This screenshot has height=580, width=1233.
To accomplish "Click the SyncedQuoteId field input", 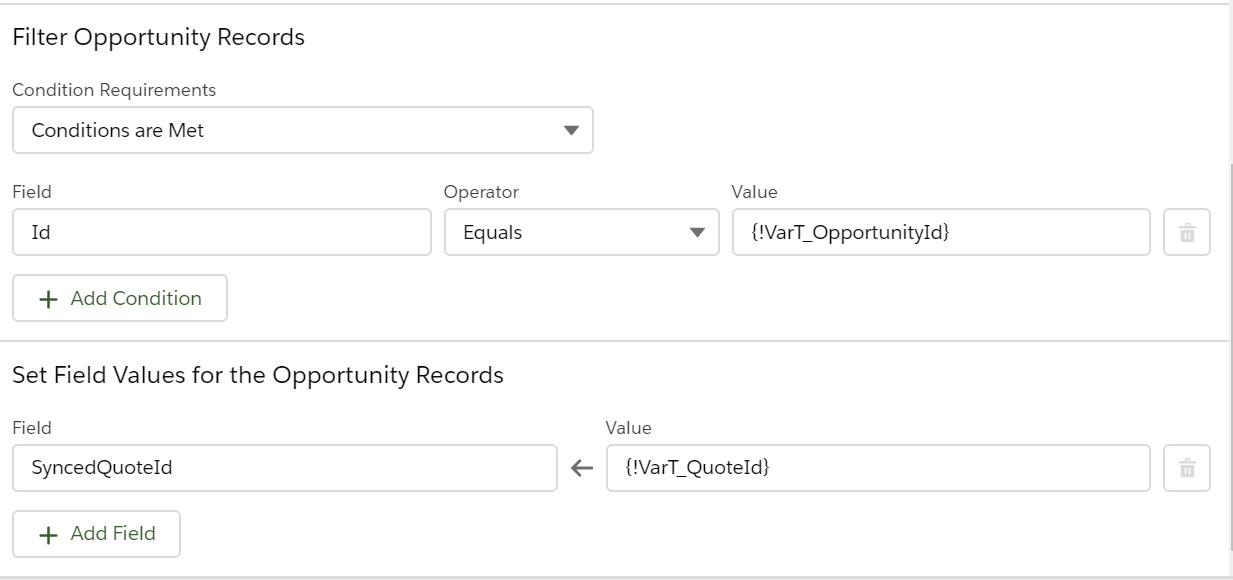I will point(284,468).
